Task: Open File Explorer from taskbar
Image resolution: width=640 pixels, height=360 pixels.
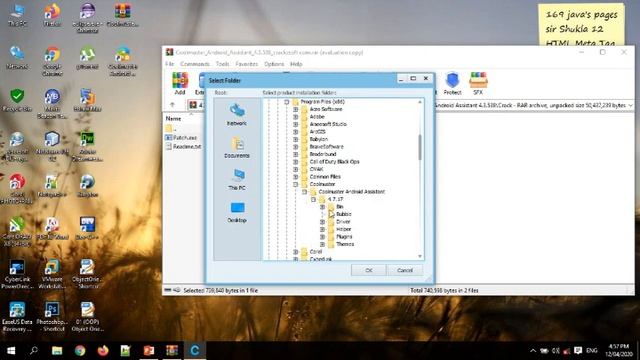Action: pos(57,351)
